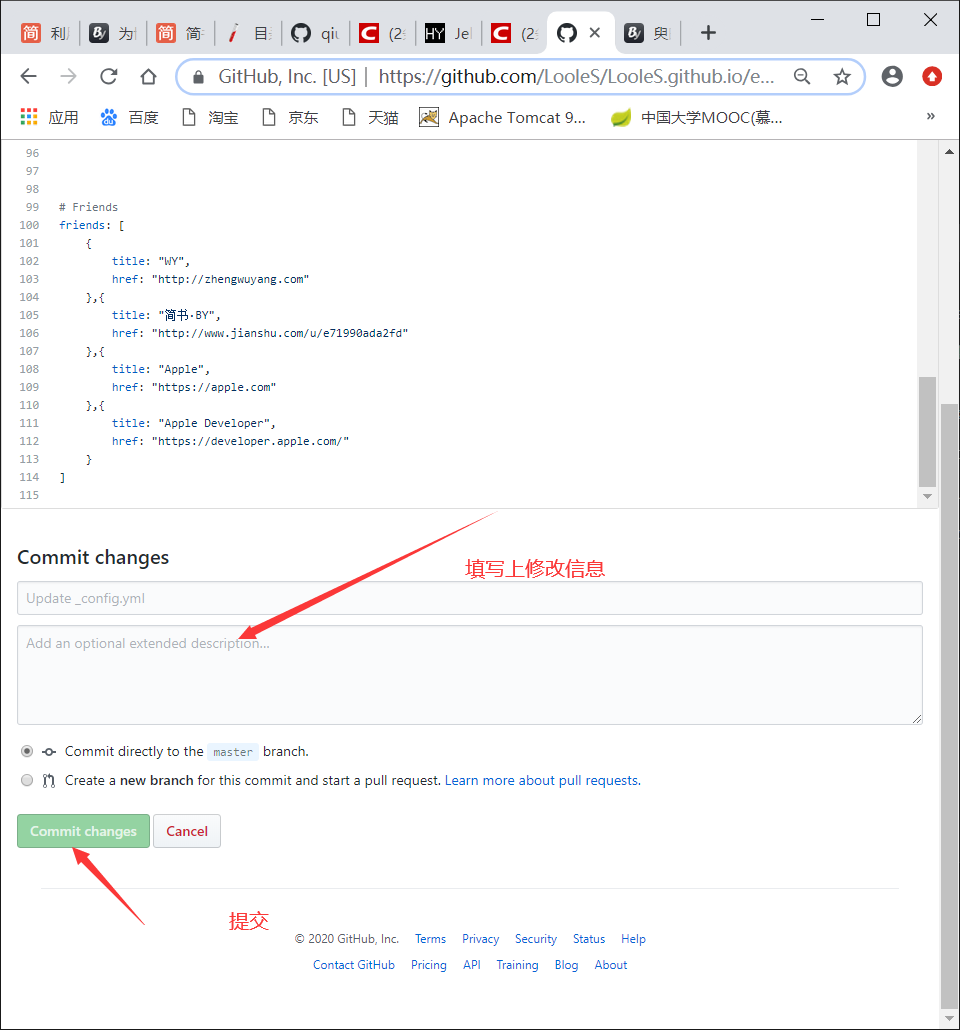
Task: Switch to the first red C tab
Action: pos(382,33)
